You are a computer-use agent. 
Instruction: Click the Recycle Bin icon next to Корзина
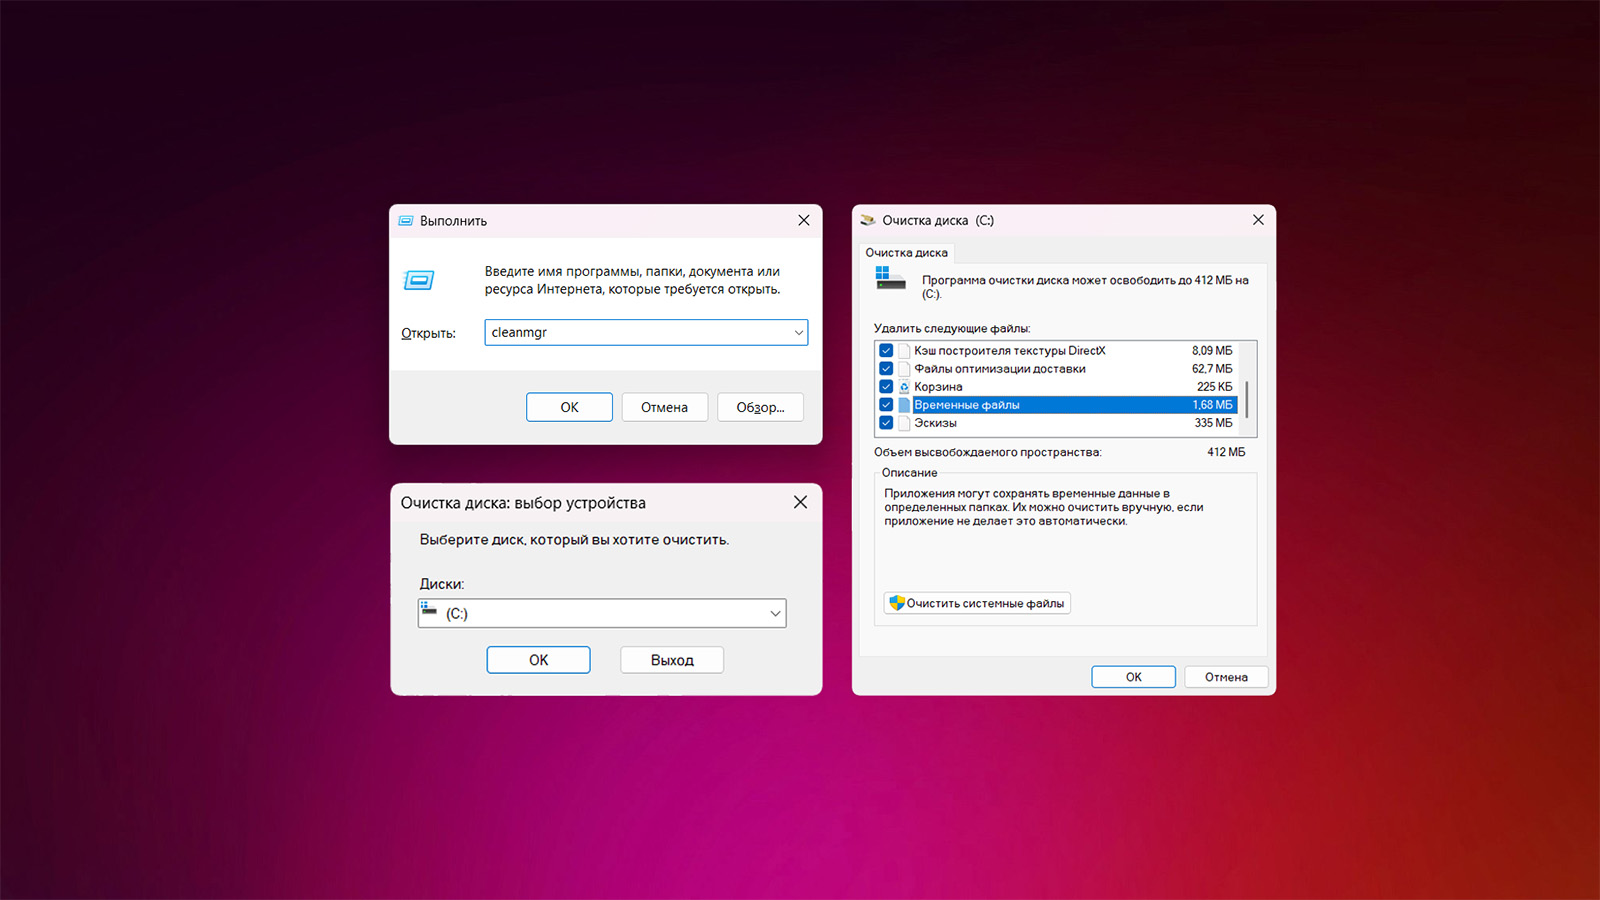[x=904, y=387]
